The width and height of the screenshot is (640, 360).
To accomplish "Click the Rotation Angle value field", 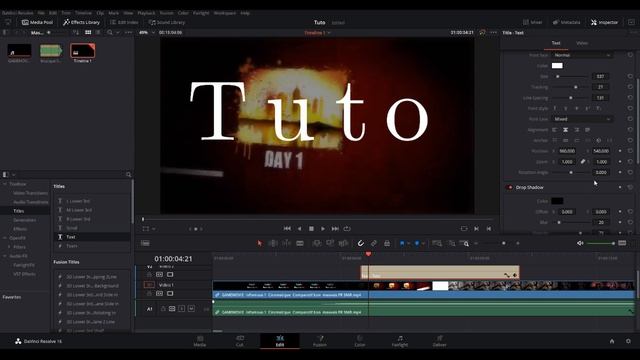I will click(x=601, y=172).
